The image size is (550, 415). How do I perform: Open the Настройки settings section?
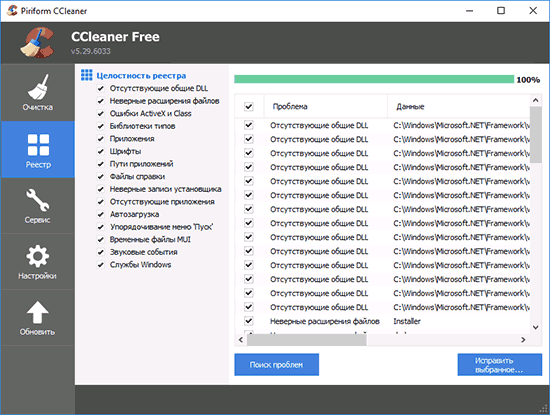(x=38, y=262)
